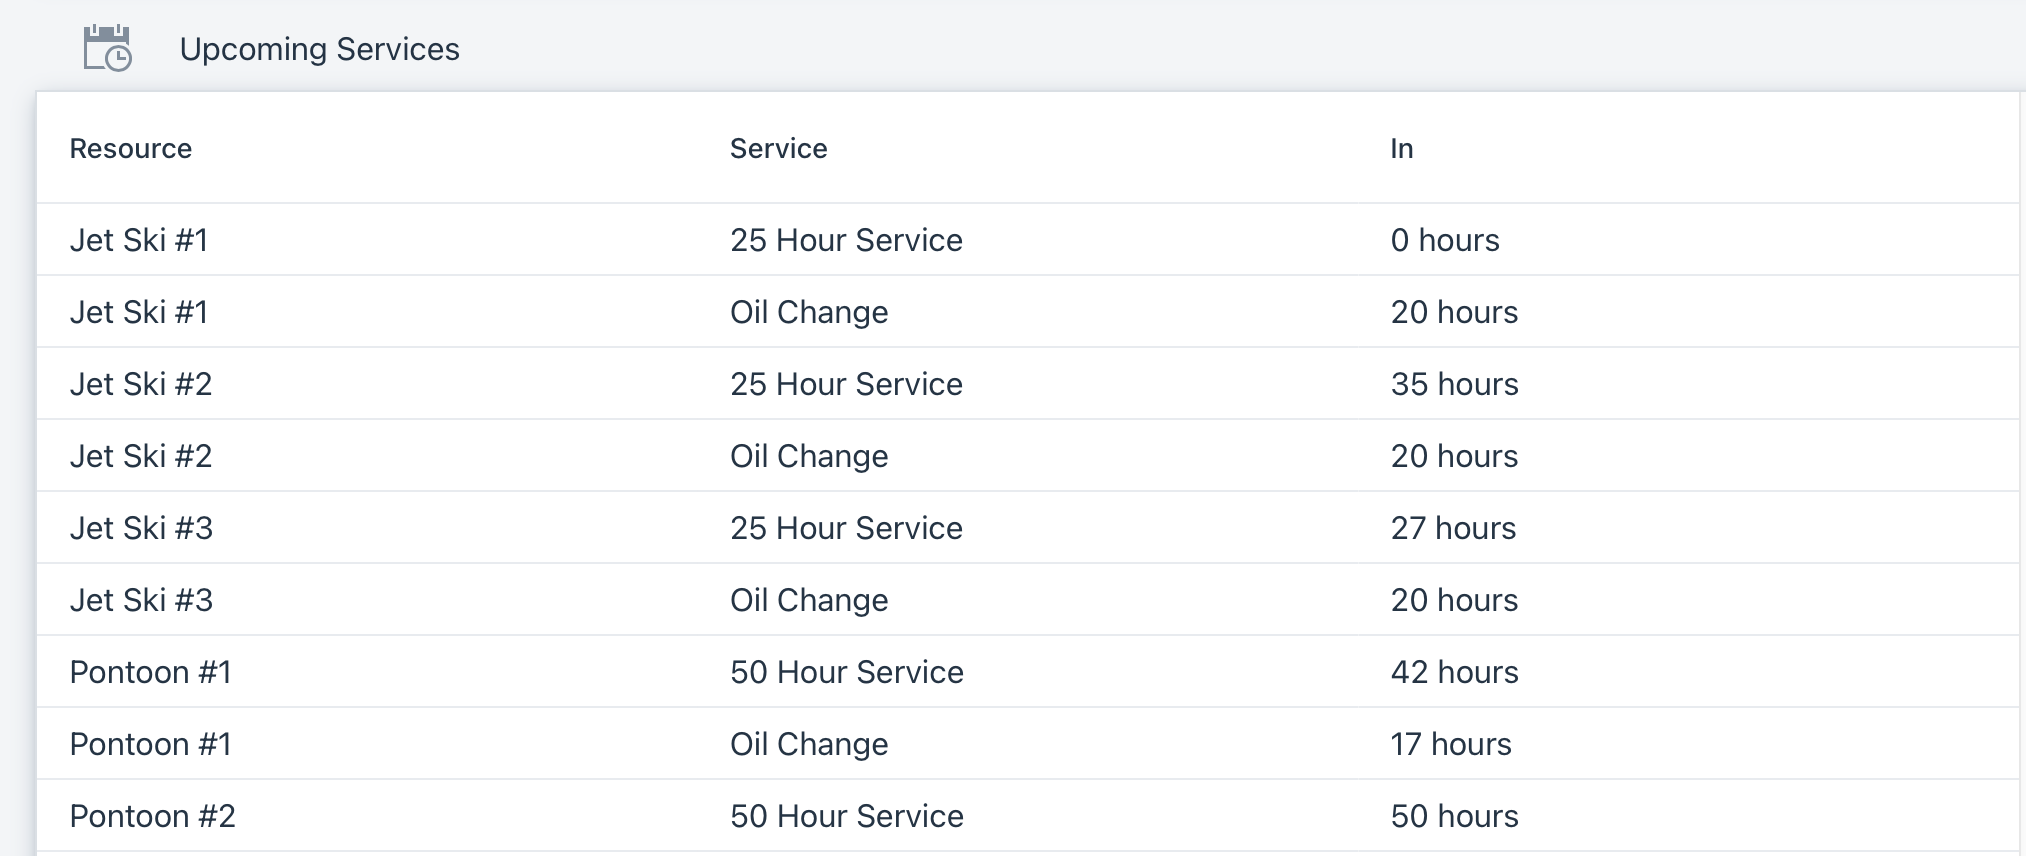Click Oil Change for Jet Ski #2
This screenshot has height=856, width=2026.
tap(809, 456)
